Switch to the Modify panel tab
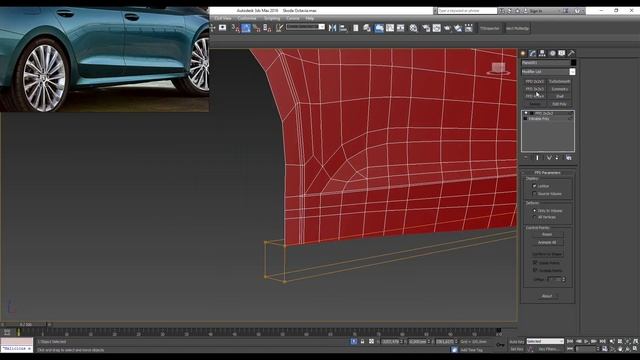This screenshot has width=640, height=360. [x=533, y=53]
